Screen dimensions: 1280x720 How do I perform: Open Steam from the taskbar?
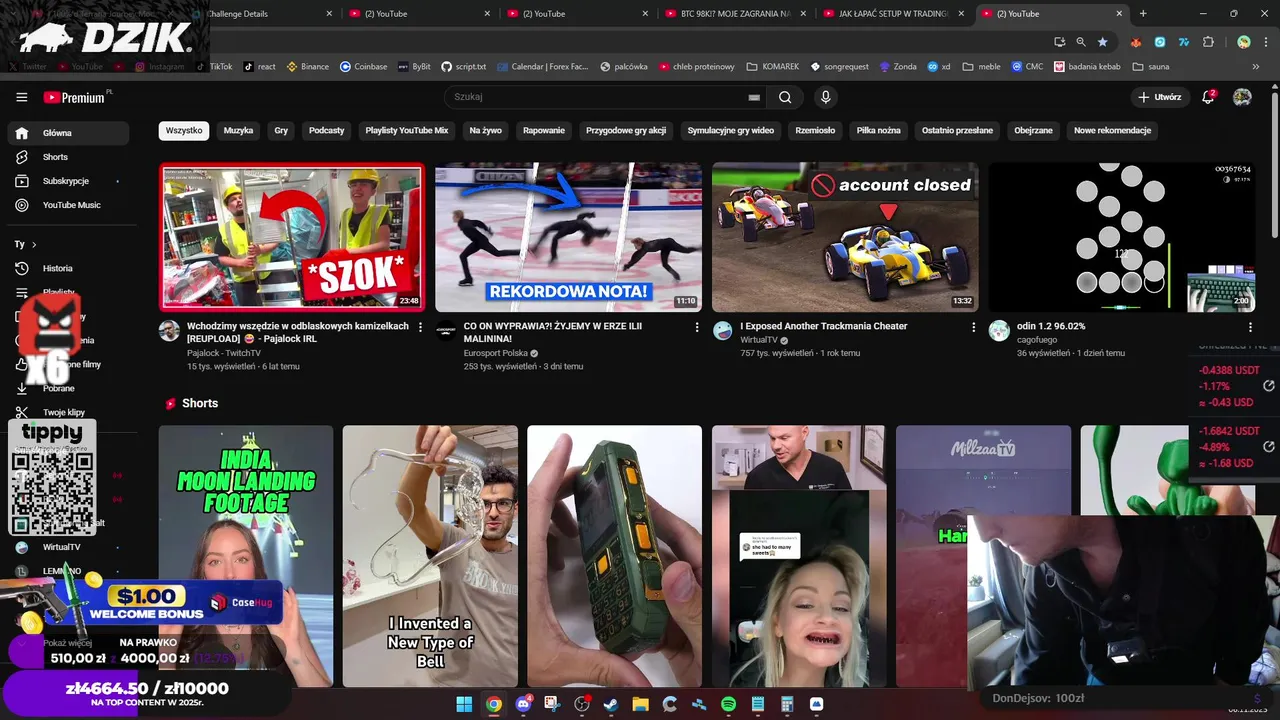click(x=611, y=704)
